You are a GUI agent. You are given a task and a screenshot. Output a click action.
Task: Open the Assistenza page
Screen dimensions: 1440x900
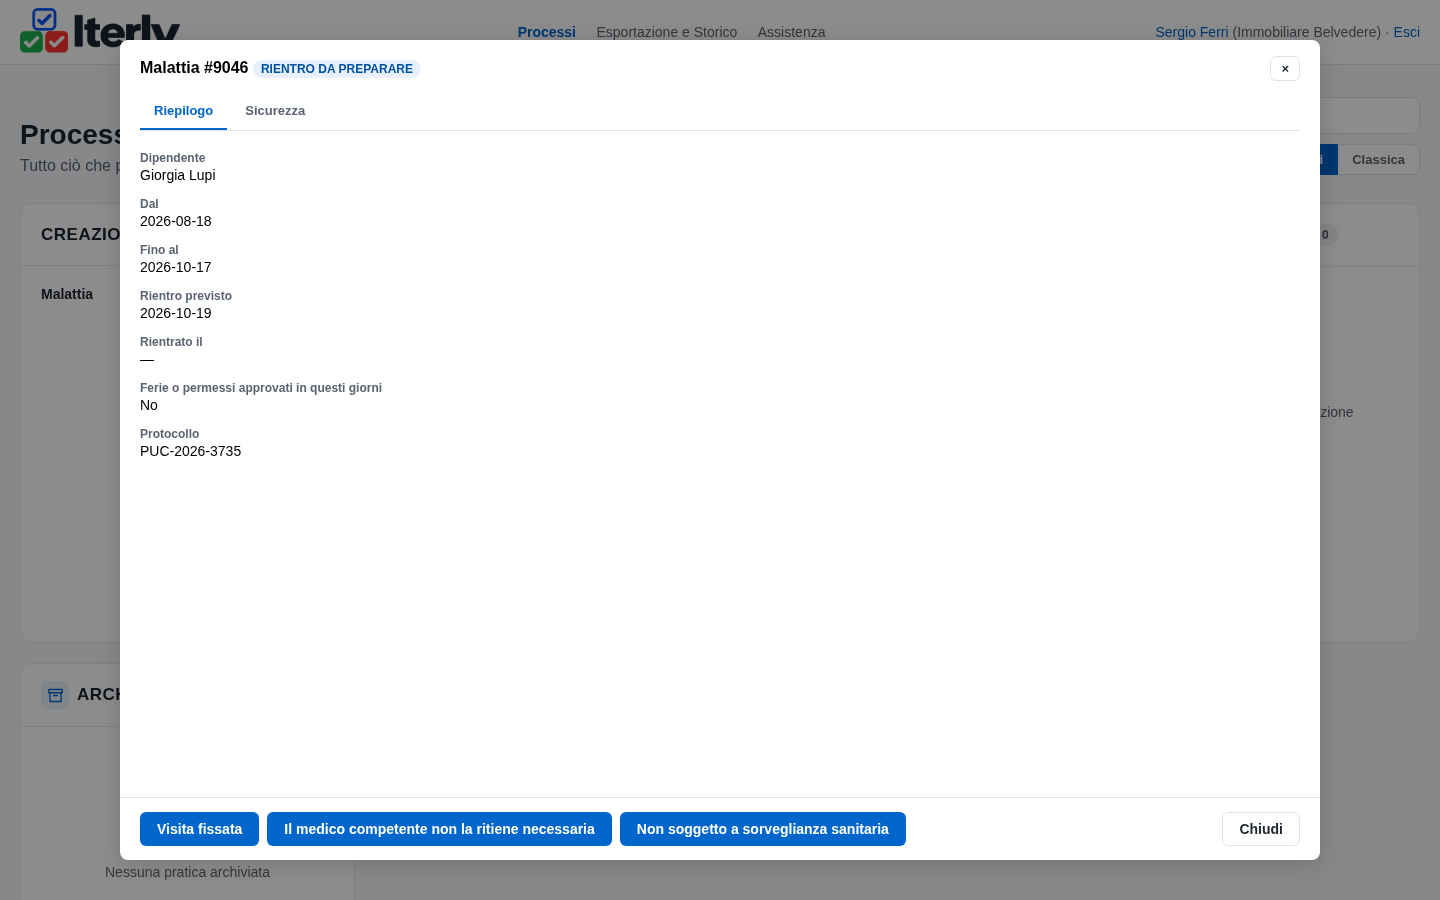point(791,32)
